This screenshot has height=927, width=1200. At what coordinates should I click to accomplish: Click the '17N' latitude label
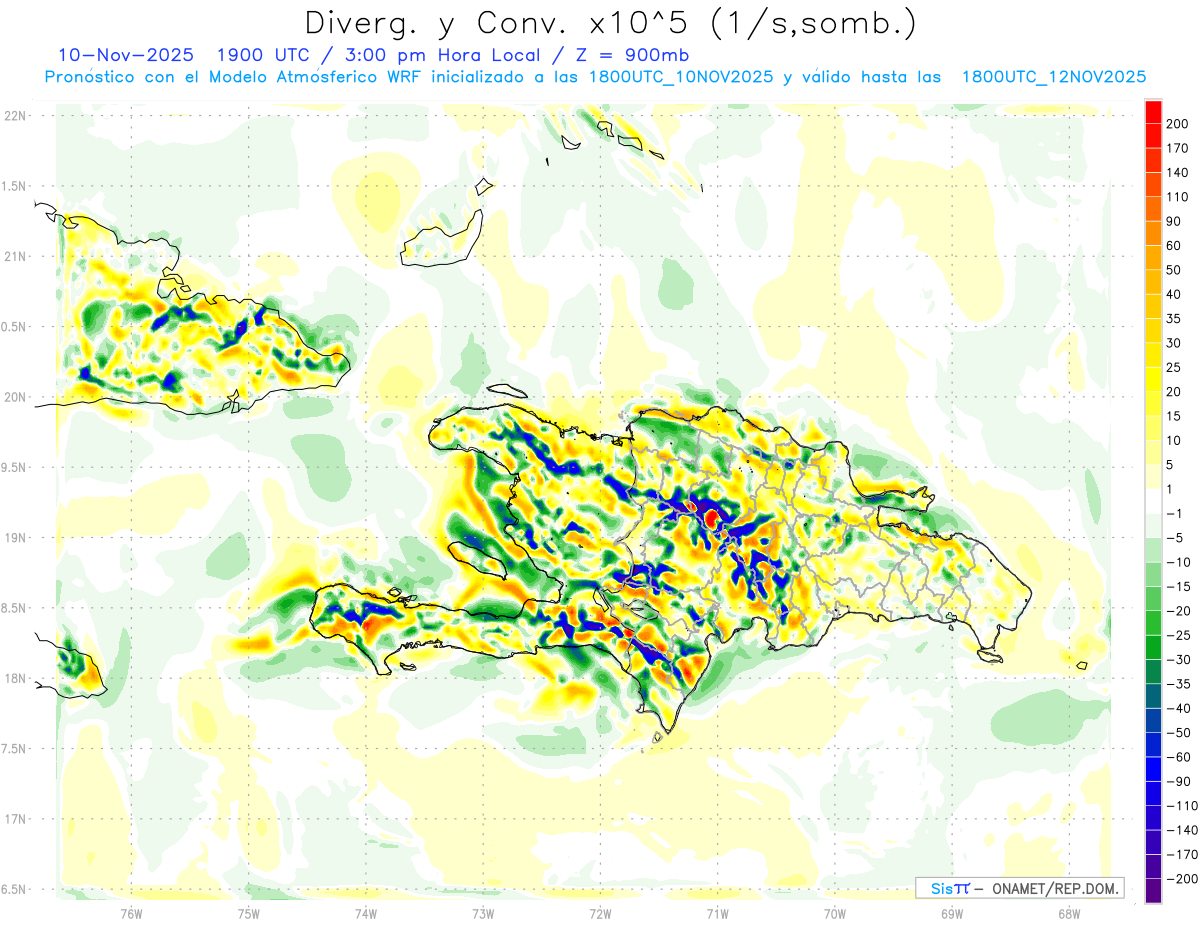click(x=13, y=820)
